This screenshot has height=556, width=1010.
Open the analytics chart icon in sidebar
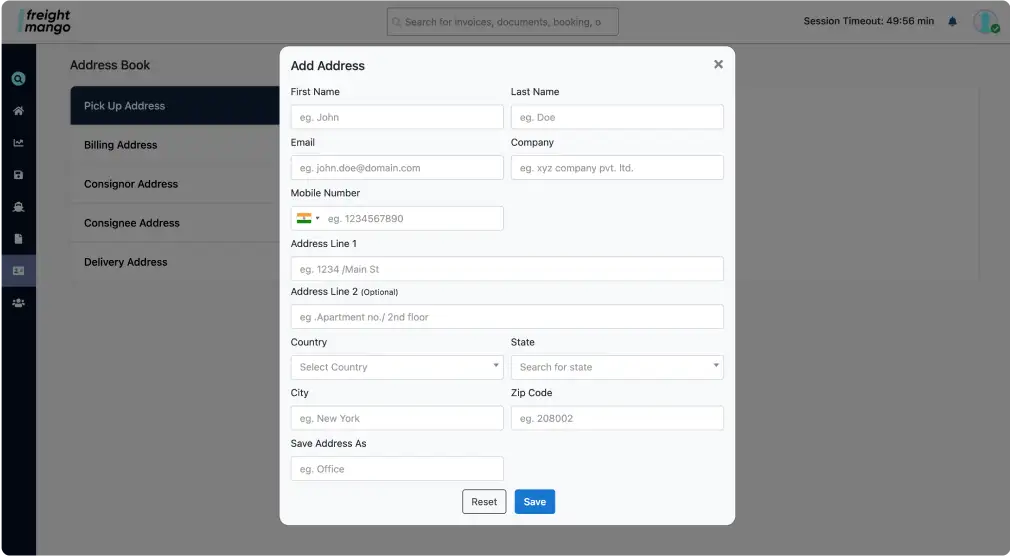[x=18, y=143]
